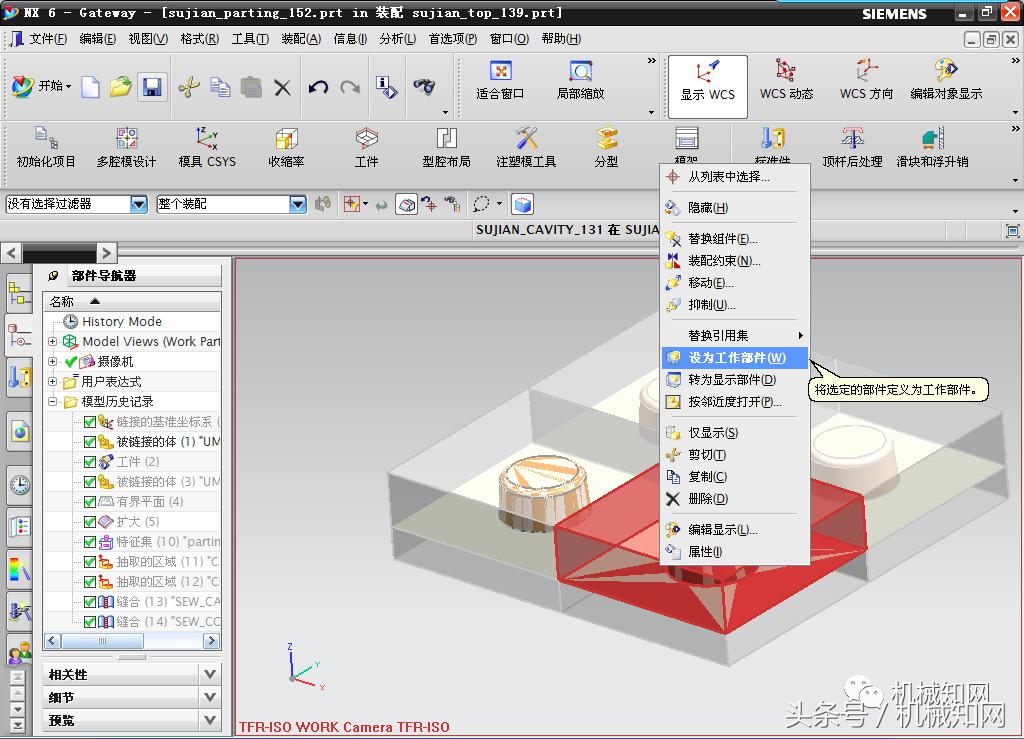Collapse the 模型历史记录 tree node
This screenshot has height=739, width=1024.
click(x=52, y=401)
